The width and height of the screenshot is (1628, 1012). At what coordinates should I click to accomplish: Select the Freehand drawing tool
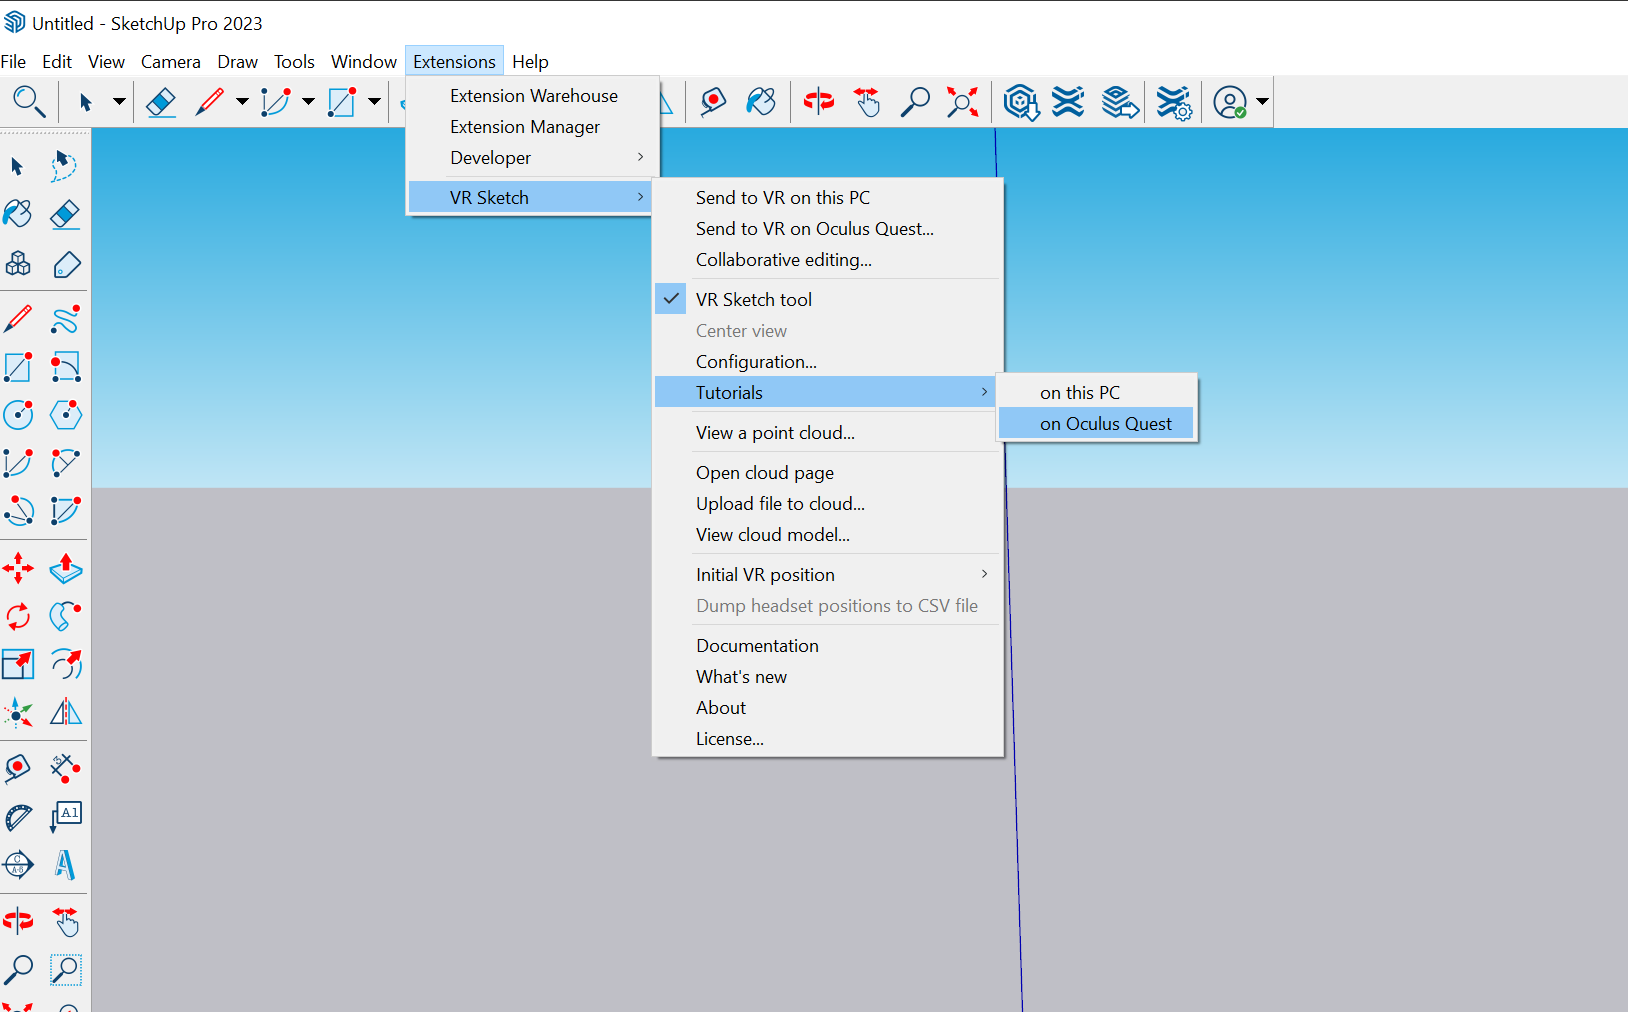tap(65, 319)
